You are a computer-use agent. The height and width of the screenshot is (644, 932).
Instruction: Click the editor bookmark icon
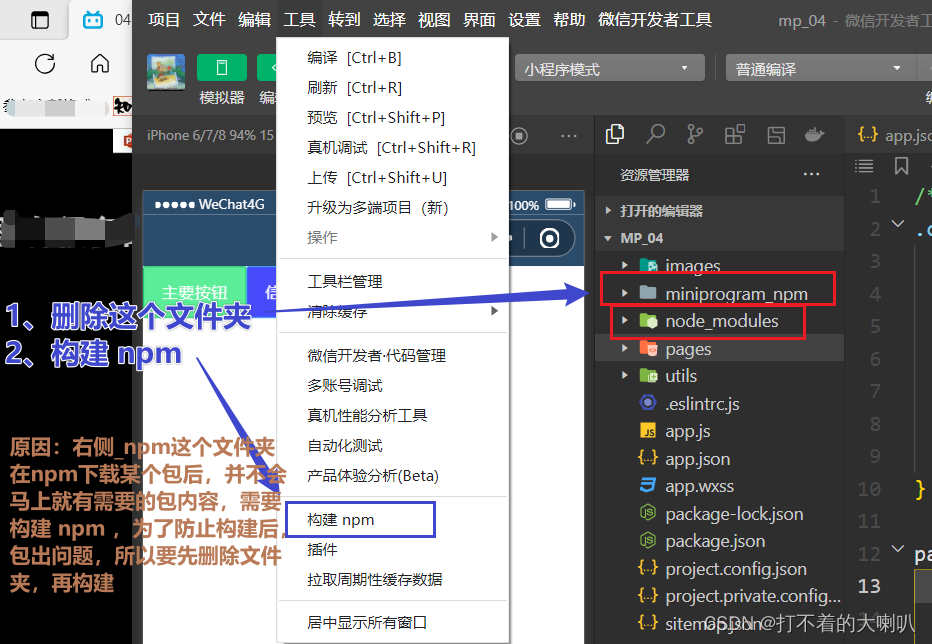coord(901,166)
